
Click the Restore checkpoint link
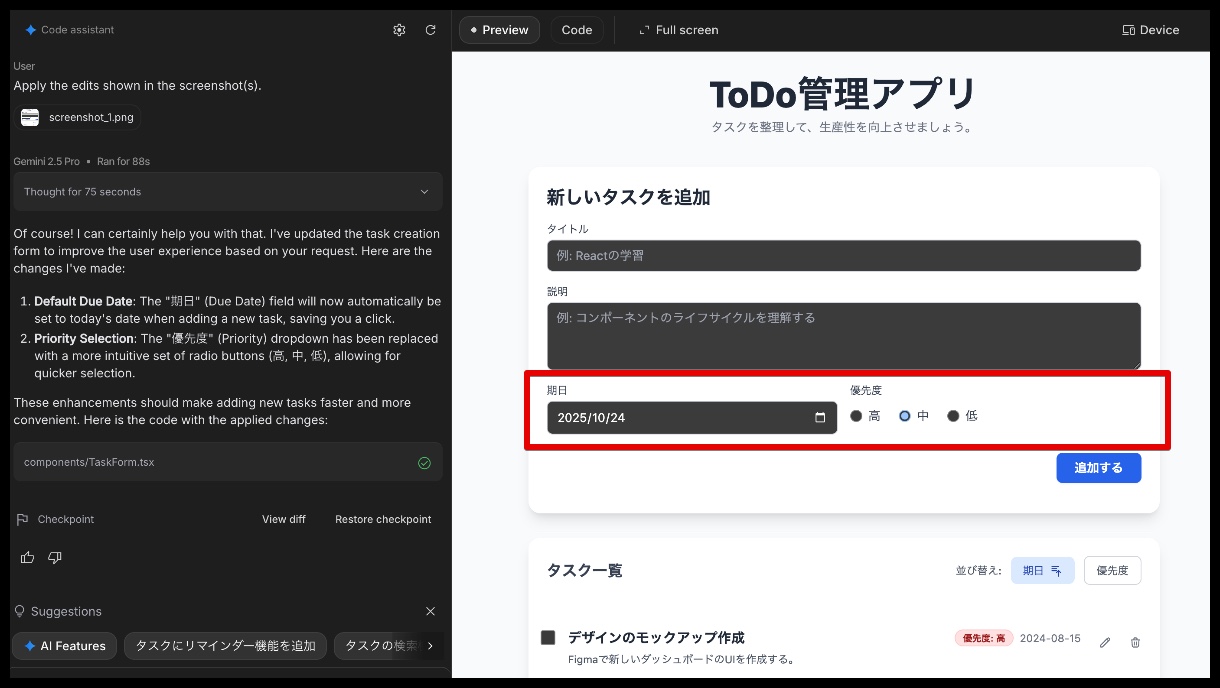pyautogui.click(x=383, y=519)
